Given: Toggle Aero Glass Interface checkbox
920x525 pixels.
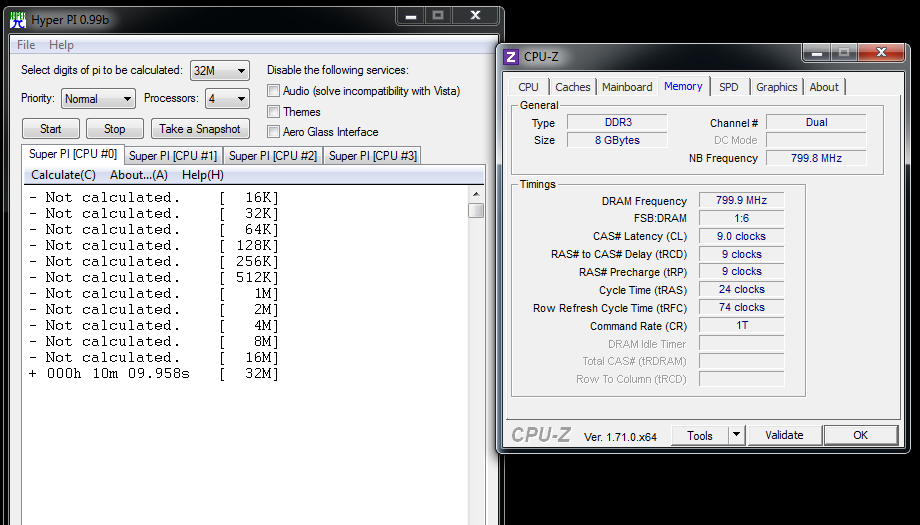Looking at the screenshot, I should (273, 132).
